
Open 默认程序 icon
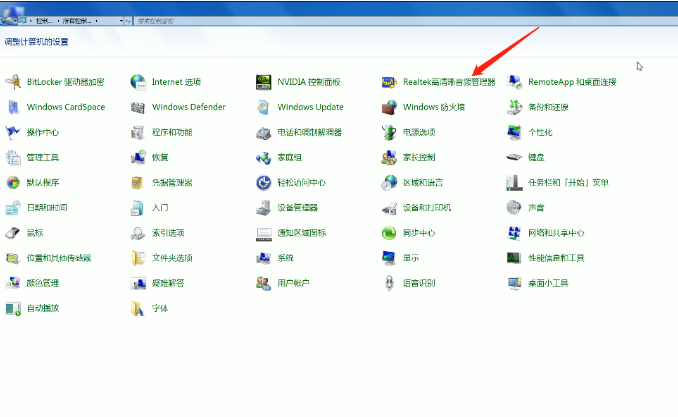coord(13,183)
